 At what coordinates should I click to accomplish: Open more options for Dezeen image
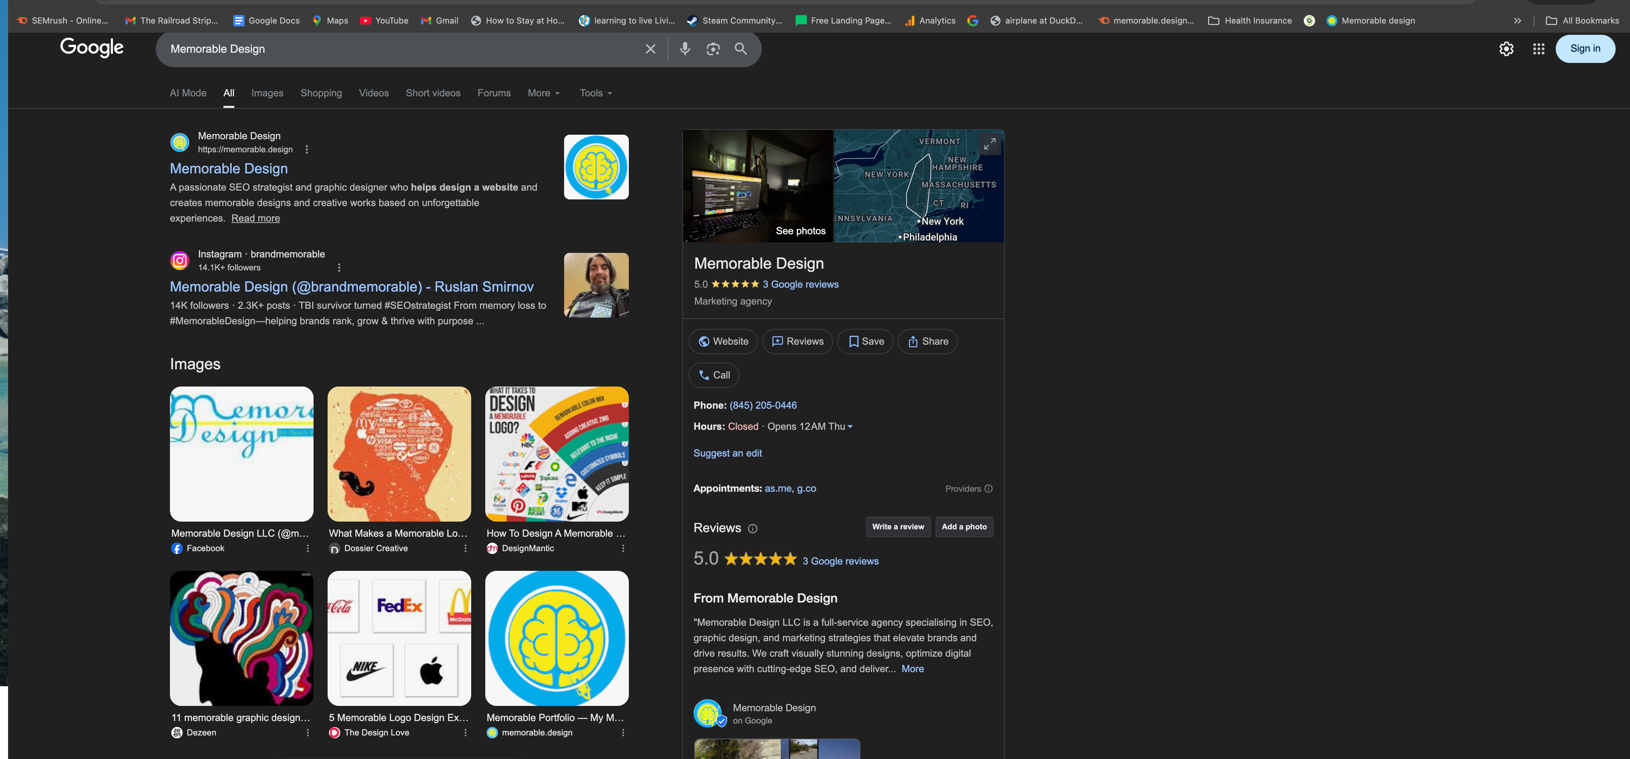coord(308,733)
